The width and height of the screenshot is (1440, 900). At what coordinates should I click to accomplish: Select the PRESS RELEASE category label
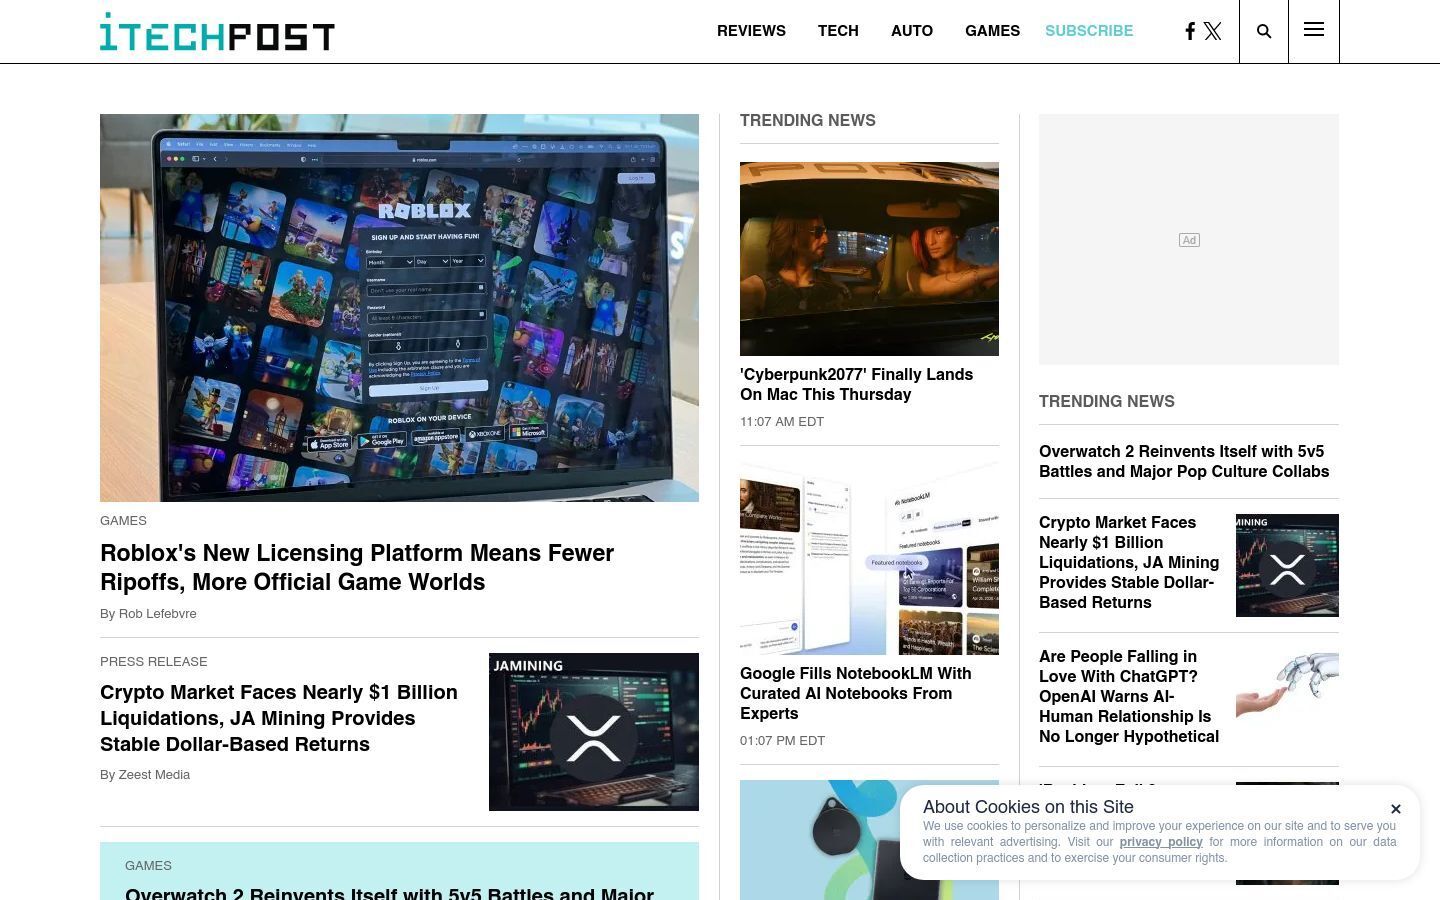[154, 662]
